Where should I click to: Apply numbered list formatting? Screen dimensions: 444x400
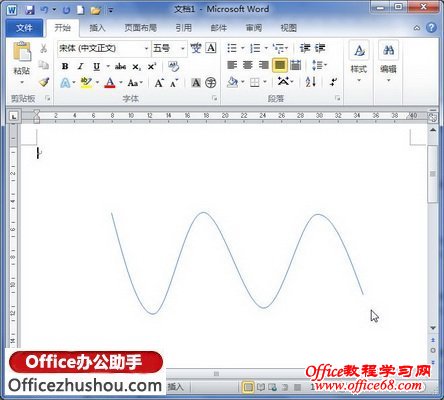click(x=255, y=48)
